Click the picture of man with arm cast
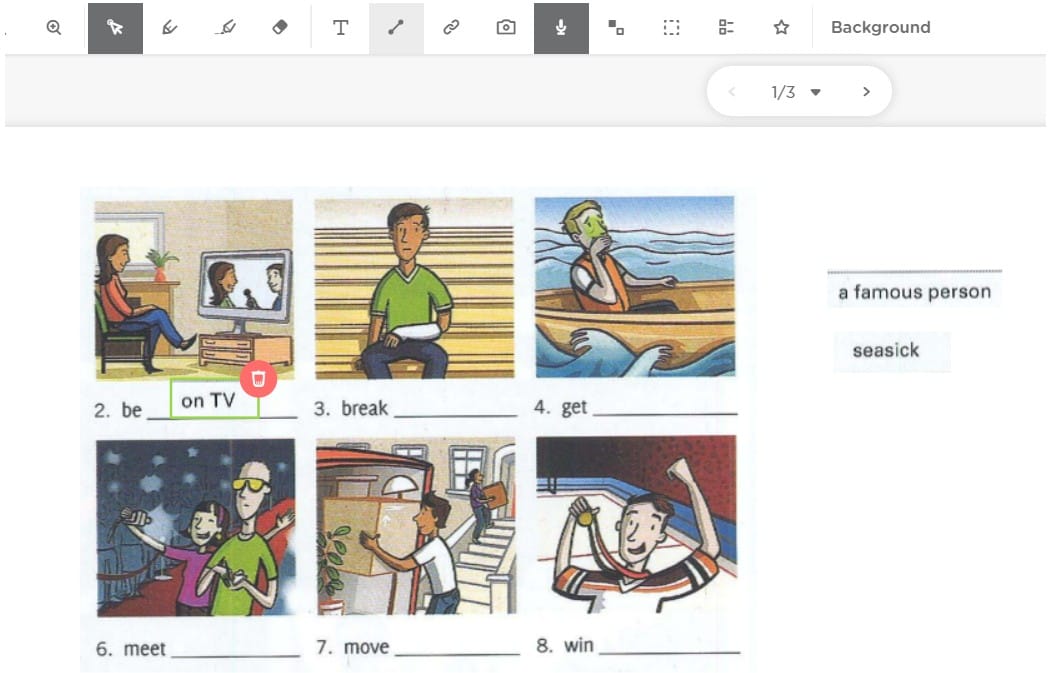The width and height of the screenshot is (1052, 673). click(x=415, y=288)
